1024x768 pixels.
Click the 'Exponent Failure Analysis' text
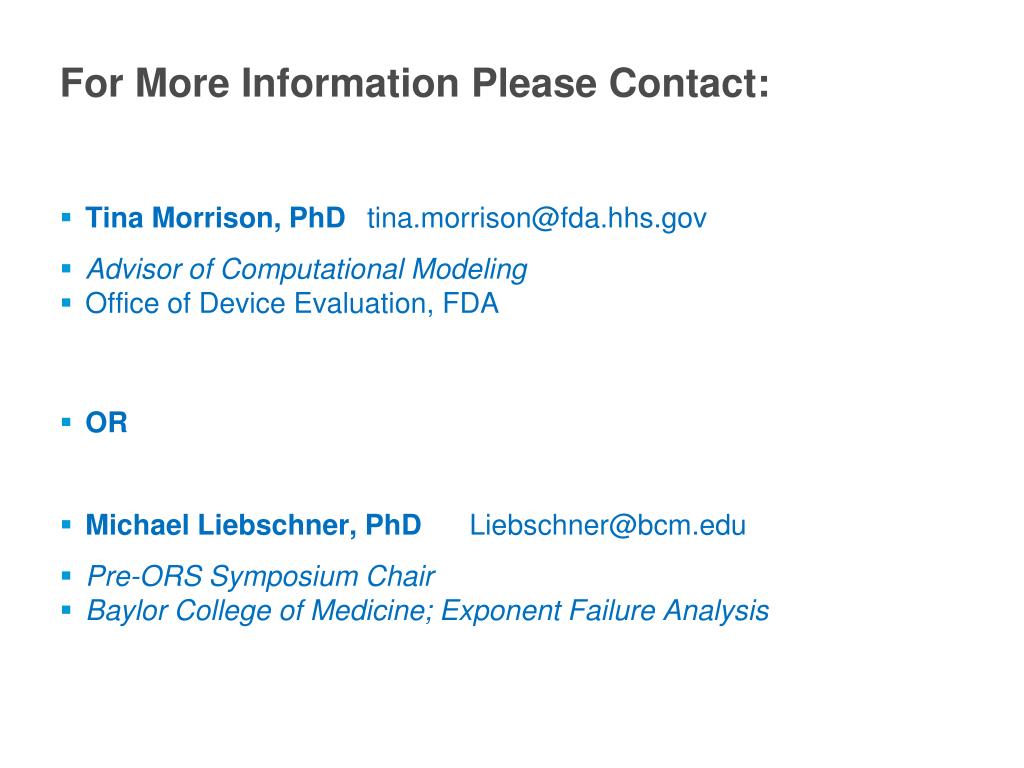[x=605, y=611]
